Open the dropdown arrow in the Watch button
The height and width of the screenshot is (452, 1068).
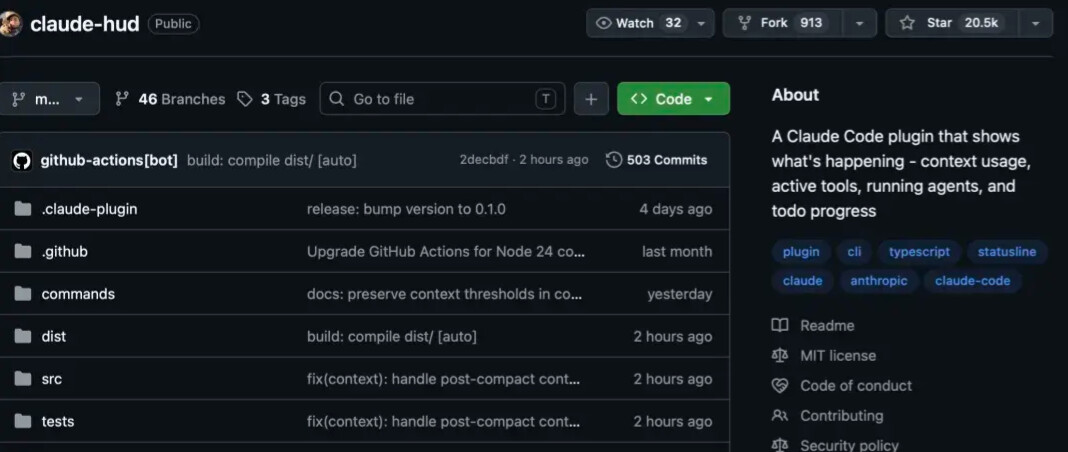[x=702, y=23]
